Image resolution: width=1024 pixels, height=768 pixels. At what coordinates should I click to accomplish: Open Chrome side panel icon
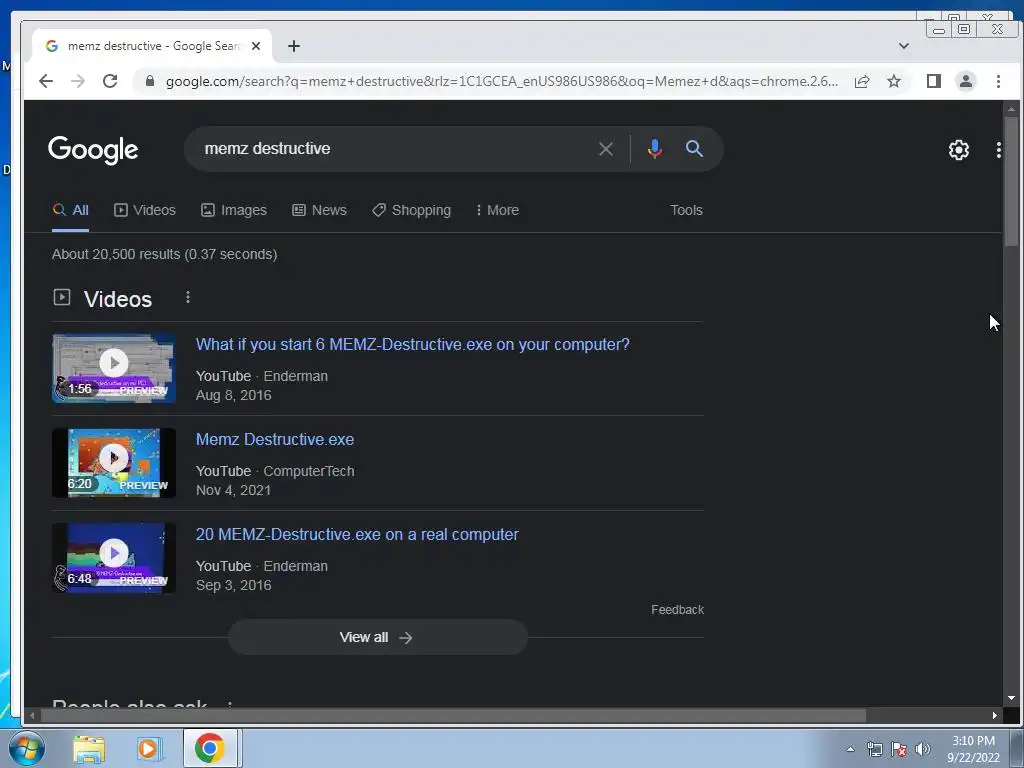pyautogui.click(x=934, y=81)
